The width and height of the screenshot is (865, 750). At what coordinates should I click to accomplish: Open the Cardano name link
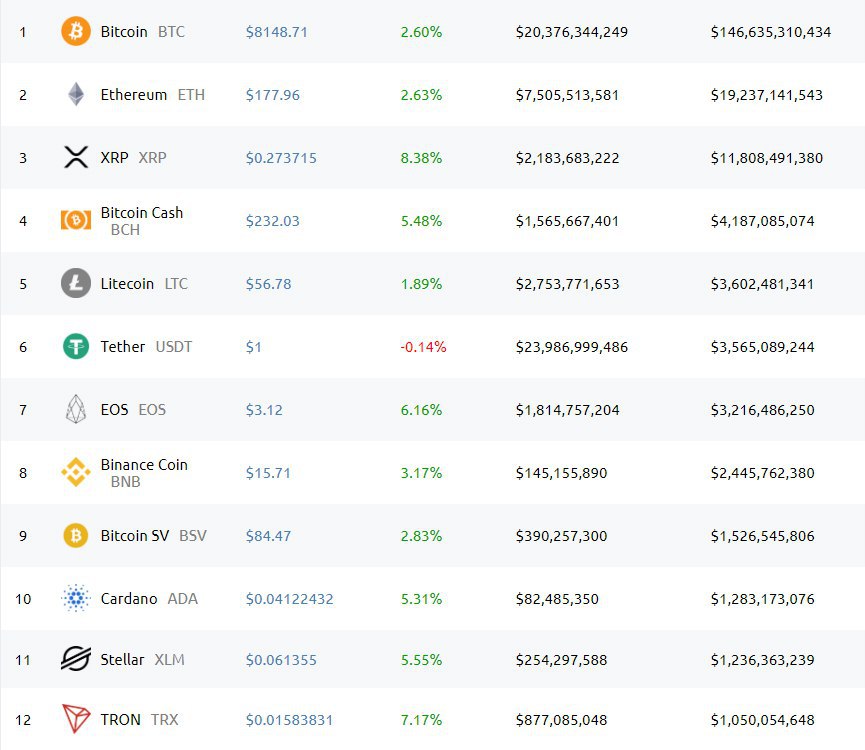[129, 599]
